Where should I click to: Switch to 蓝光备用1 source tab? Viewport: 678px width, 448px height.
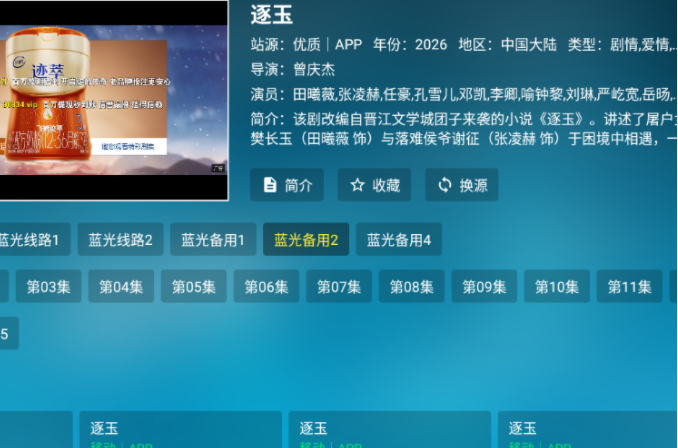[x=213, y=240]
